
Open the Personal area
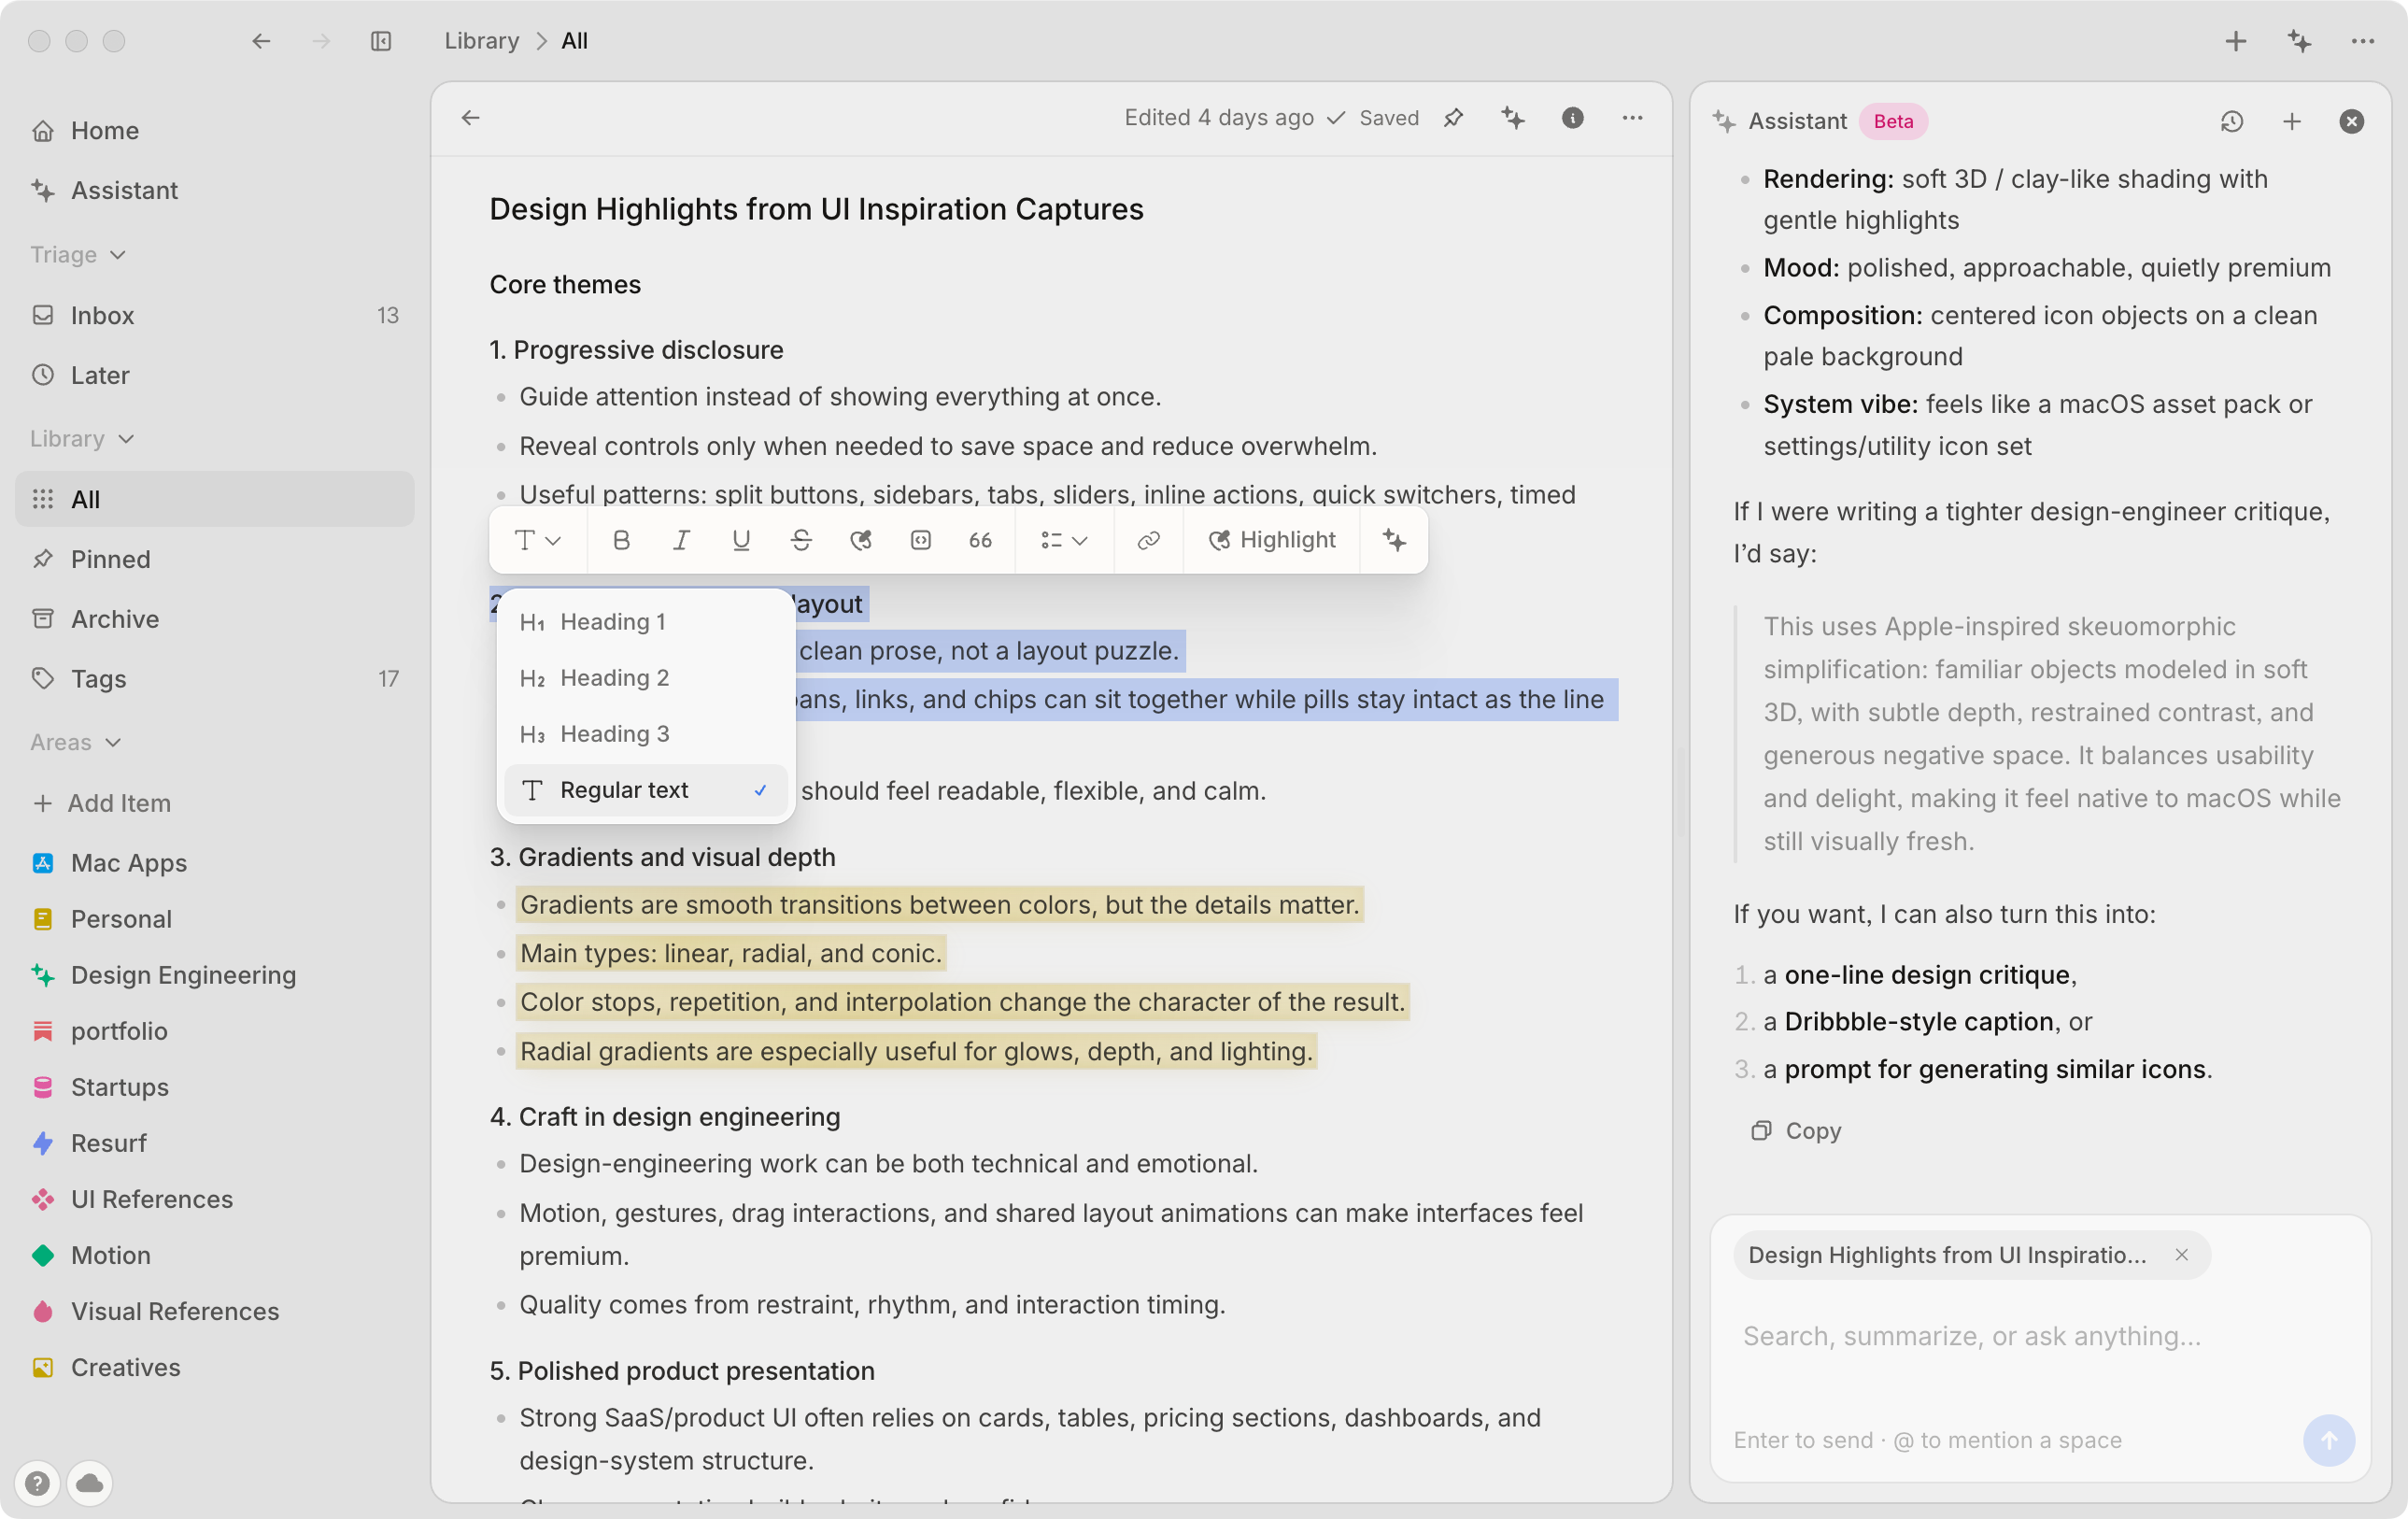pos(215,919)
